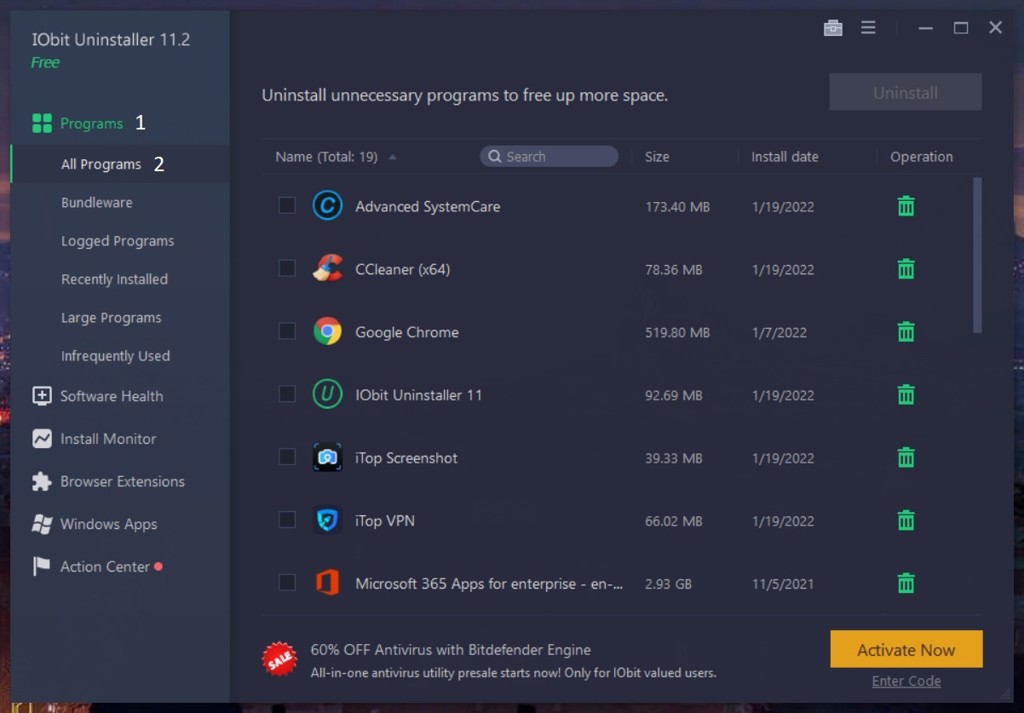This screenshot has height=713, width=1024.
Task: Click the Install Monitor chart icon
Action: 42,438
